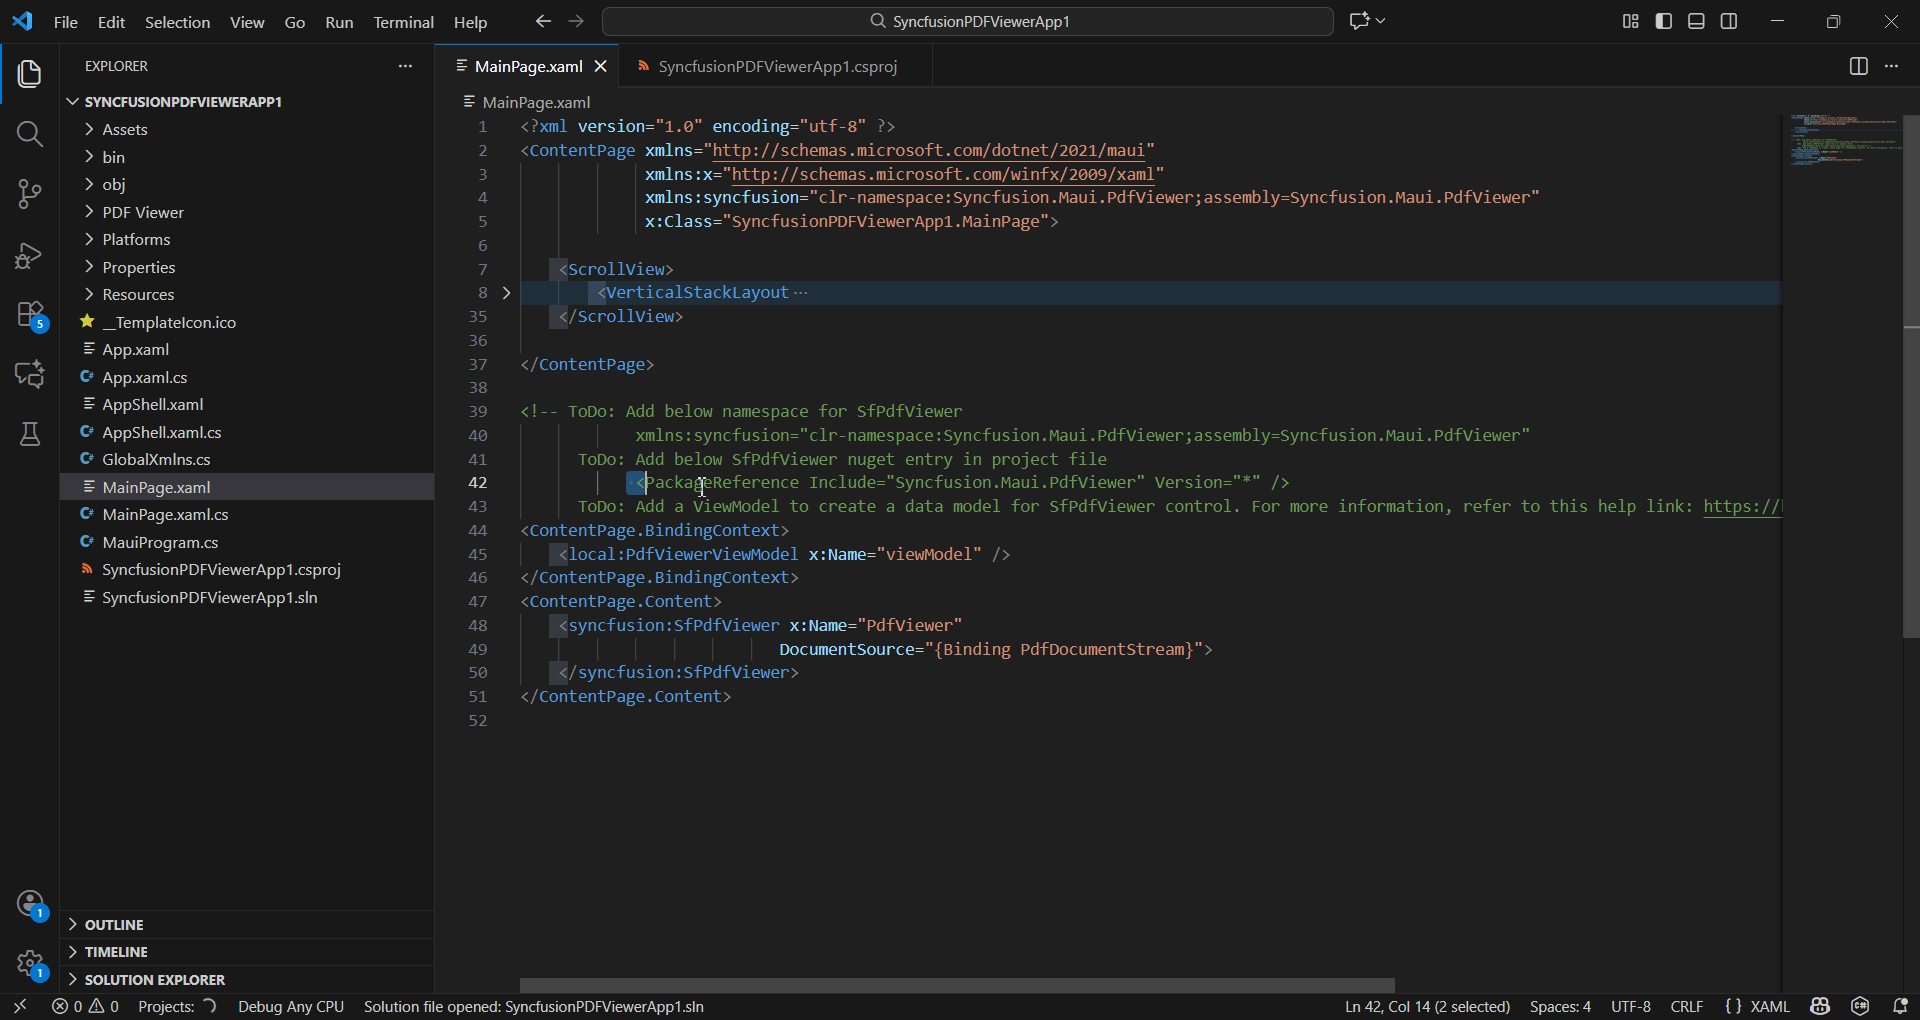Open the File menu
The height and width of the screenshot is (1020, 1920).
tap(66, 22)
